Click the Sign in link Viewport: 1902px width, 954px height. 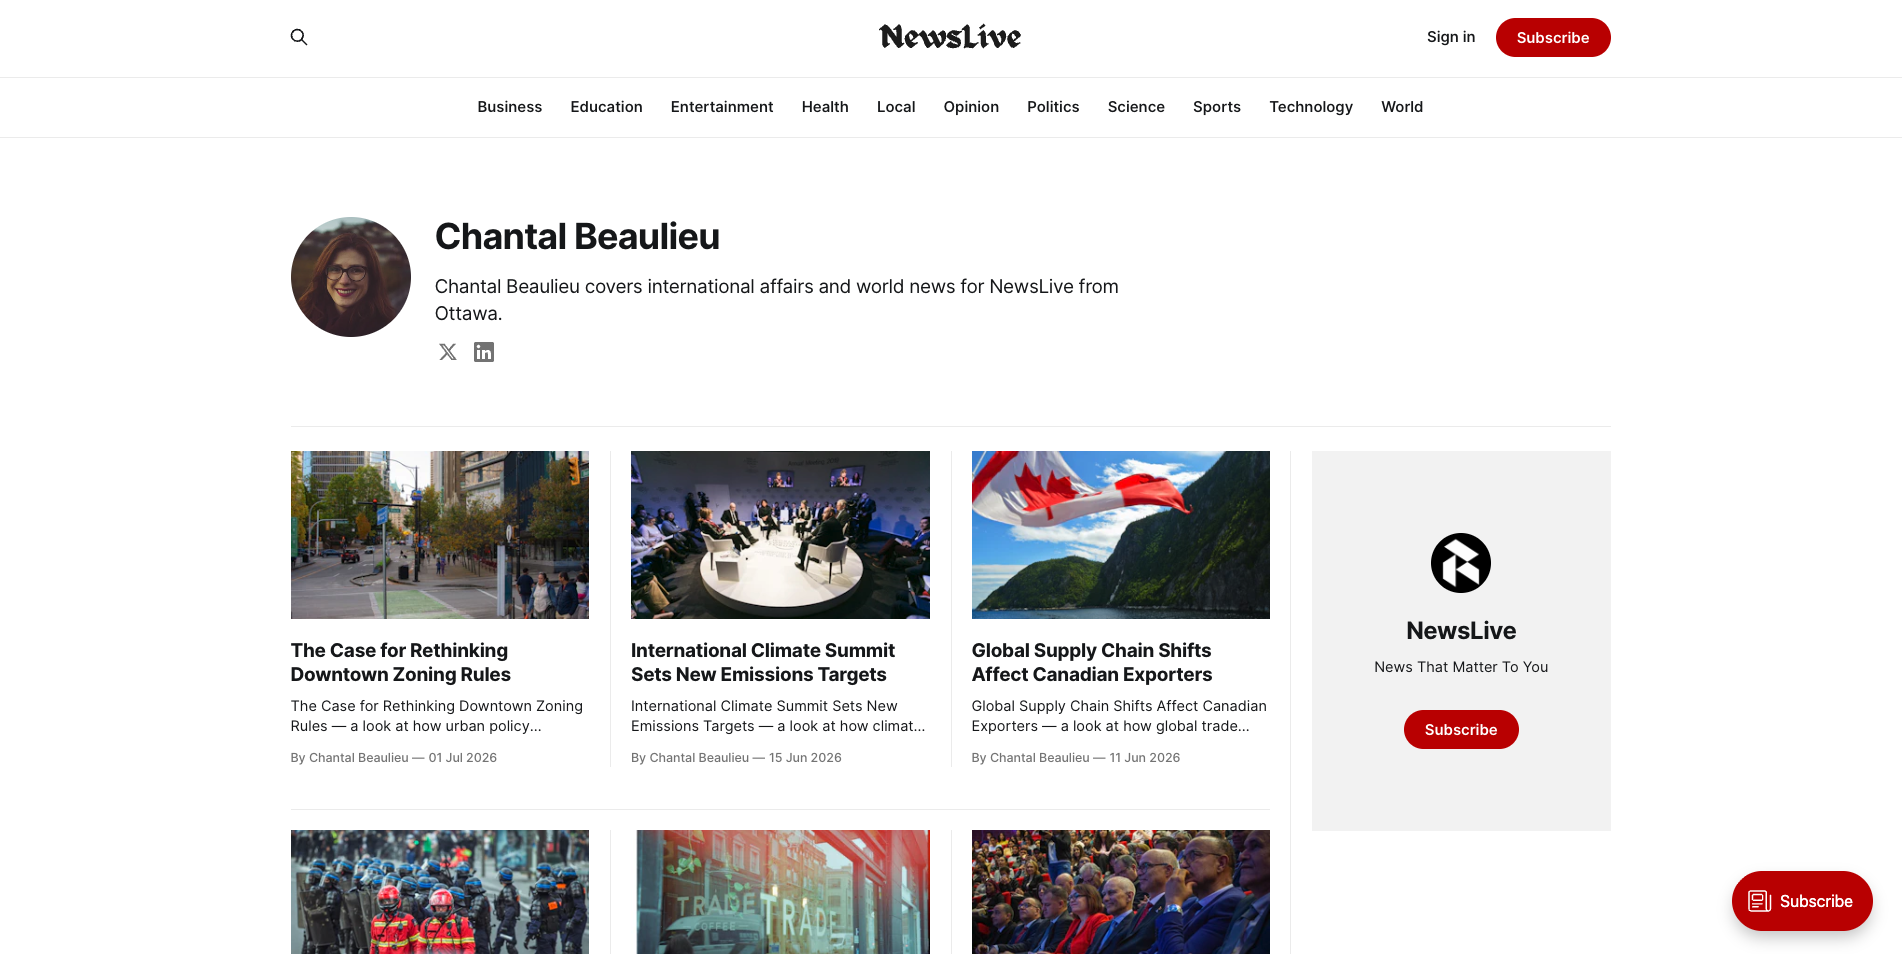coord(1451,37)
